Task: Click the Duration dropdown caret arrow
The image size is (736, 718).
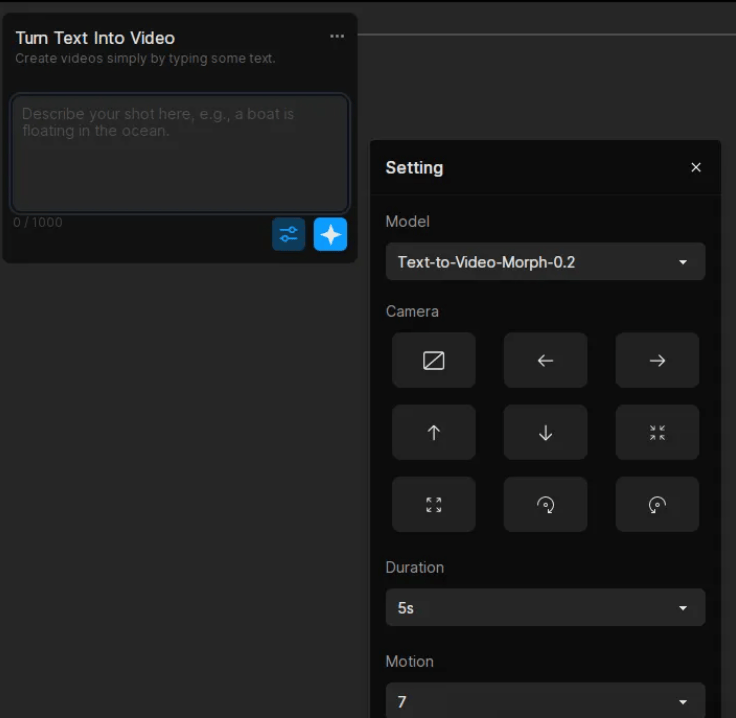Action: click(x=683, y=608)
